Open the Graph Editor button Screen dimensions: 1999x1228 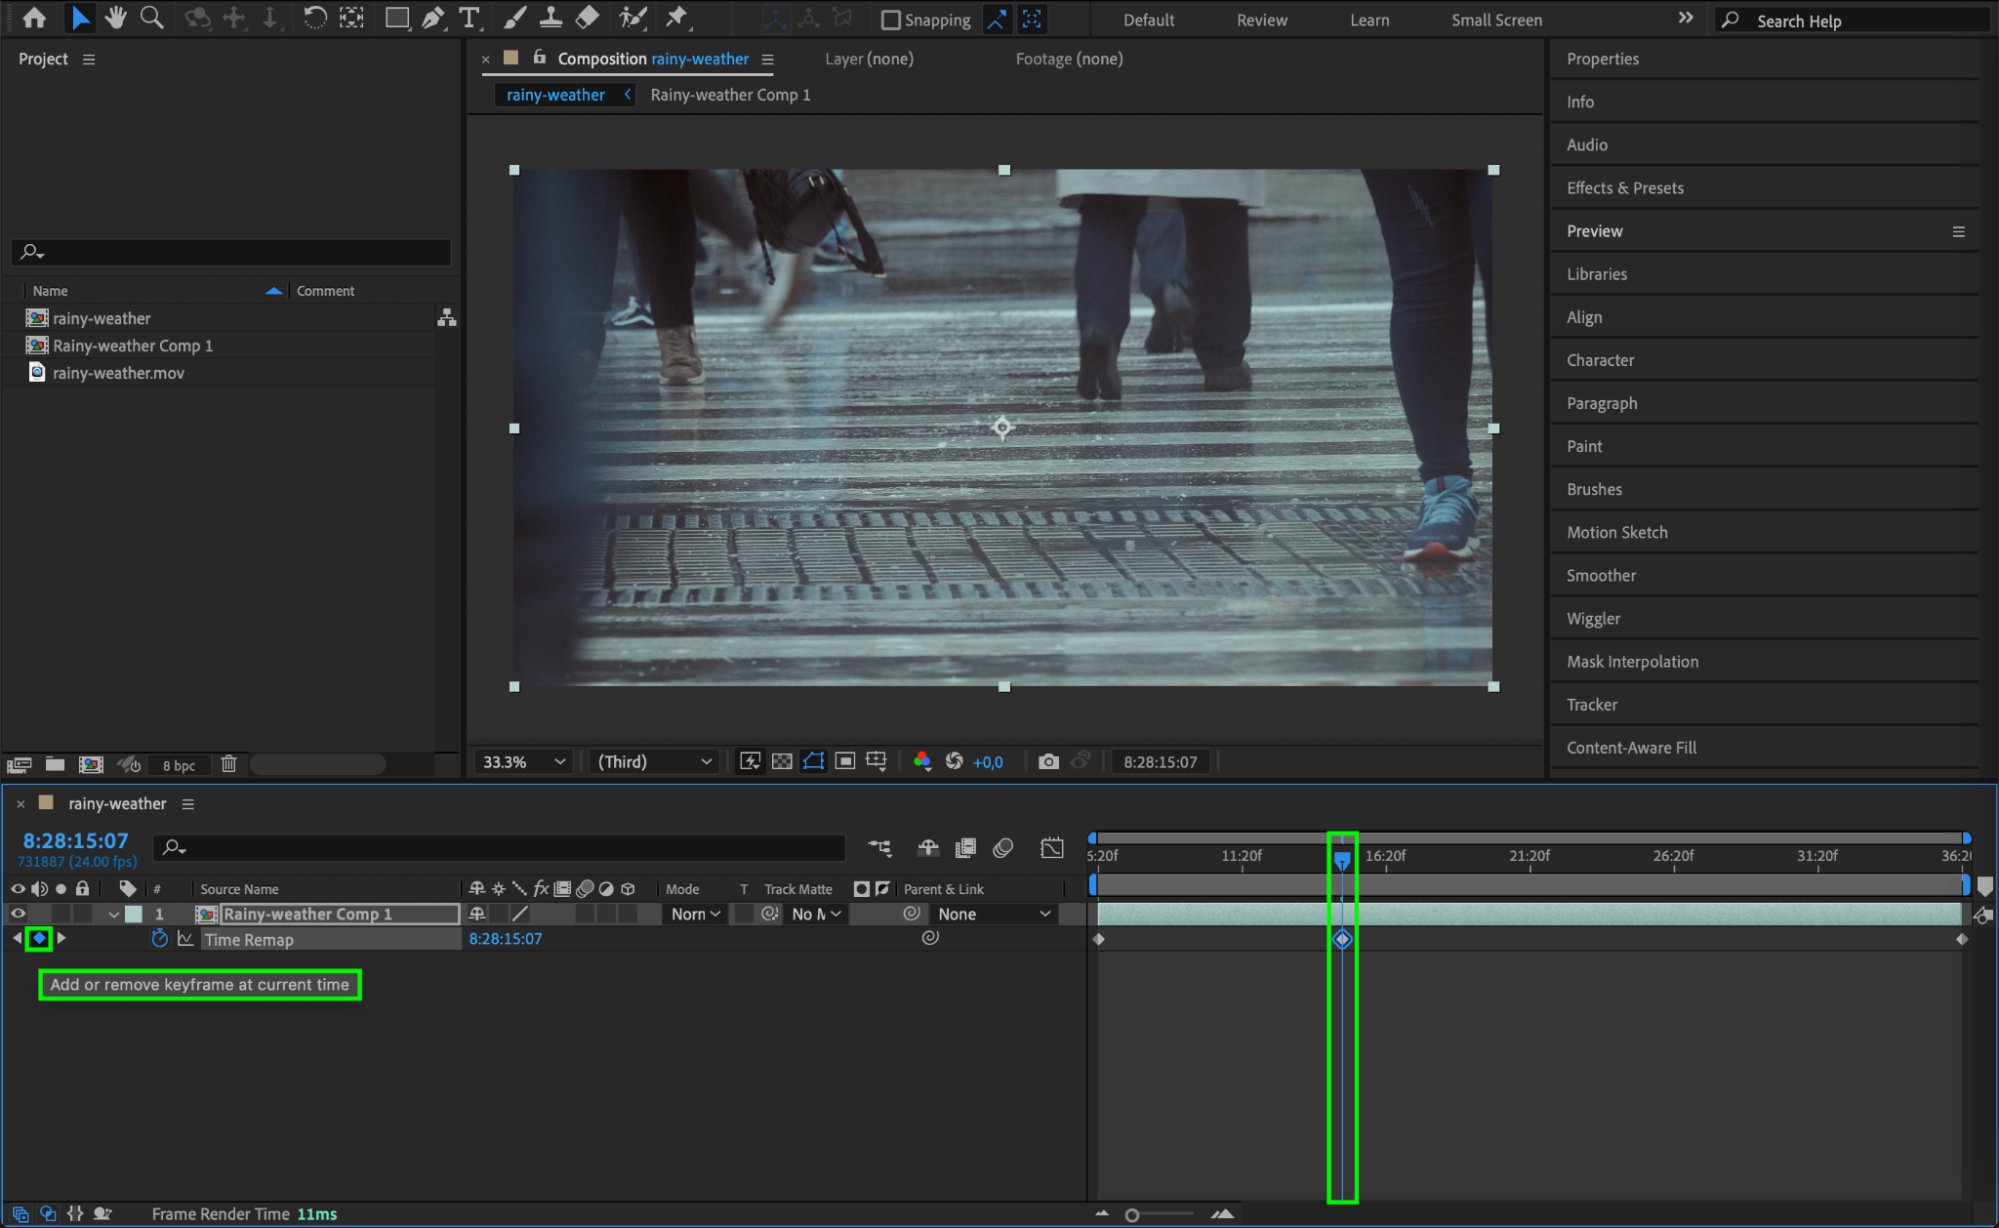[x=1052, y=848]
